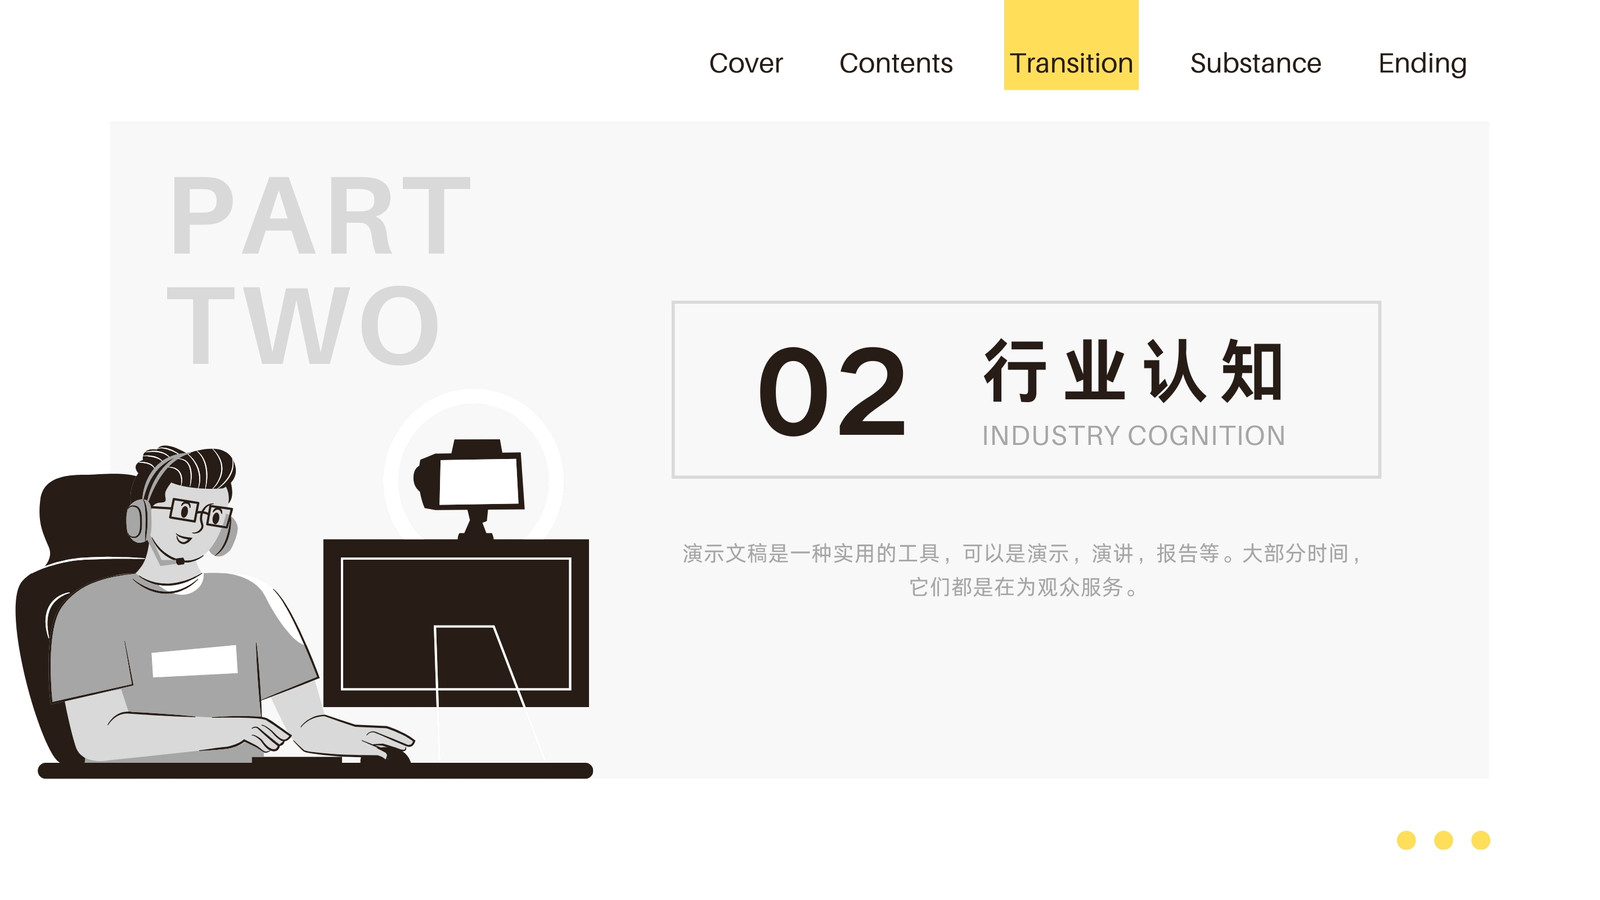Select the INDUSTRY COGNITION subtitle
Viewport: 1600px width, 900px height.
[1133, 436]
